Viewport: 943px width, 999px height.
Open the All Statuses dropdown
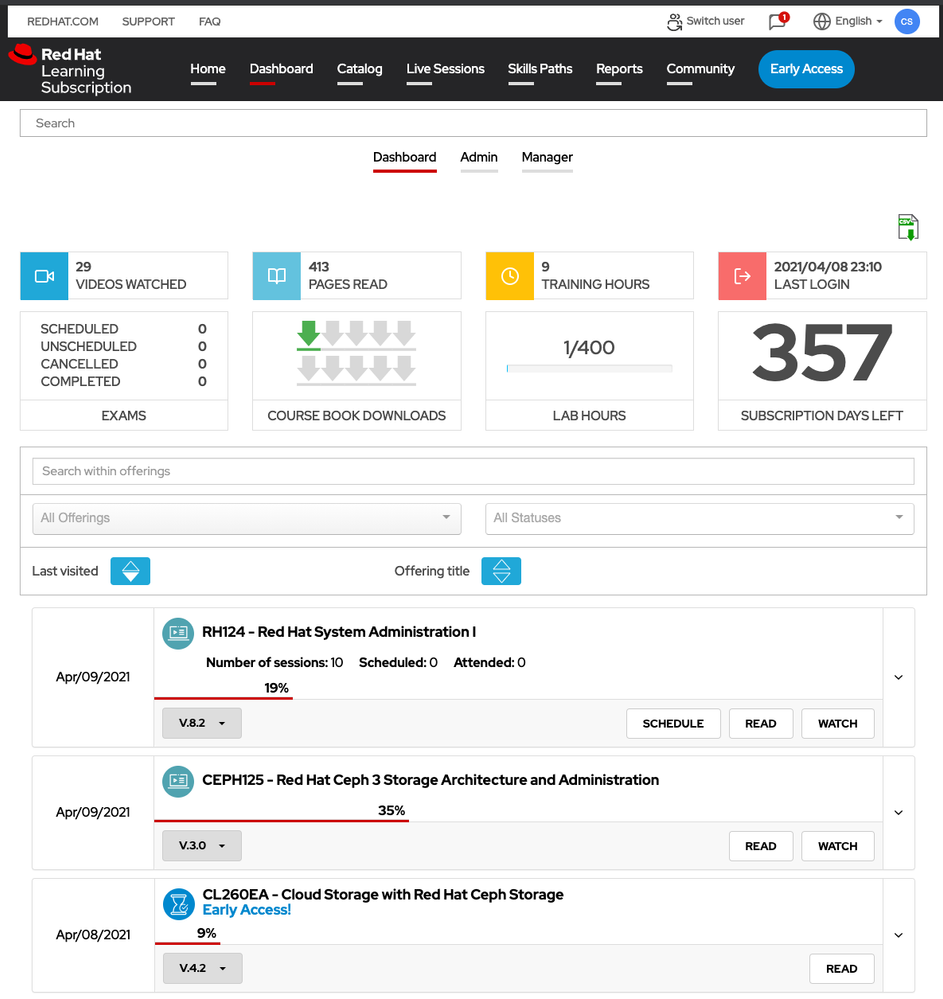point(699,518)
